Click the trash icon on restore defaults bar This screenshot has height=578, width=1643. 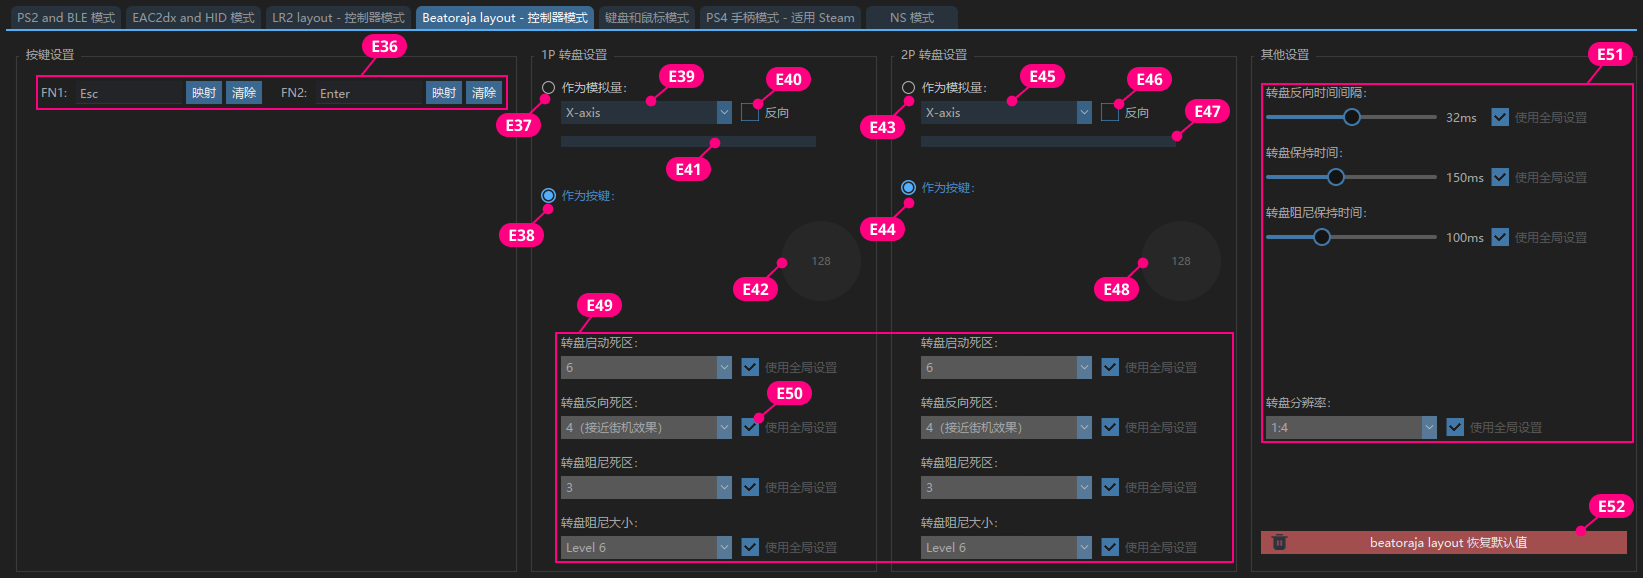1279,542
